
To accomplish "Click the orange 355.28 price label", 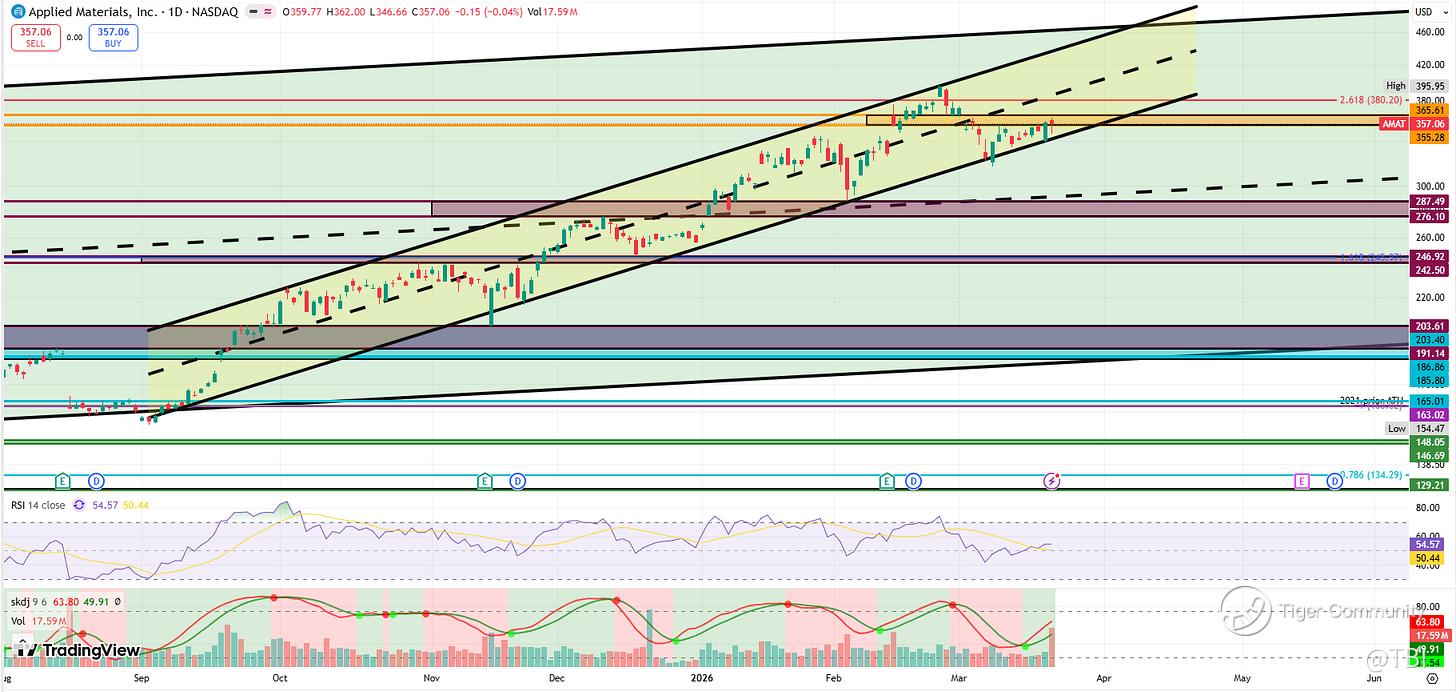I will tap(1430, 138).
